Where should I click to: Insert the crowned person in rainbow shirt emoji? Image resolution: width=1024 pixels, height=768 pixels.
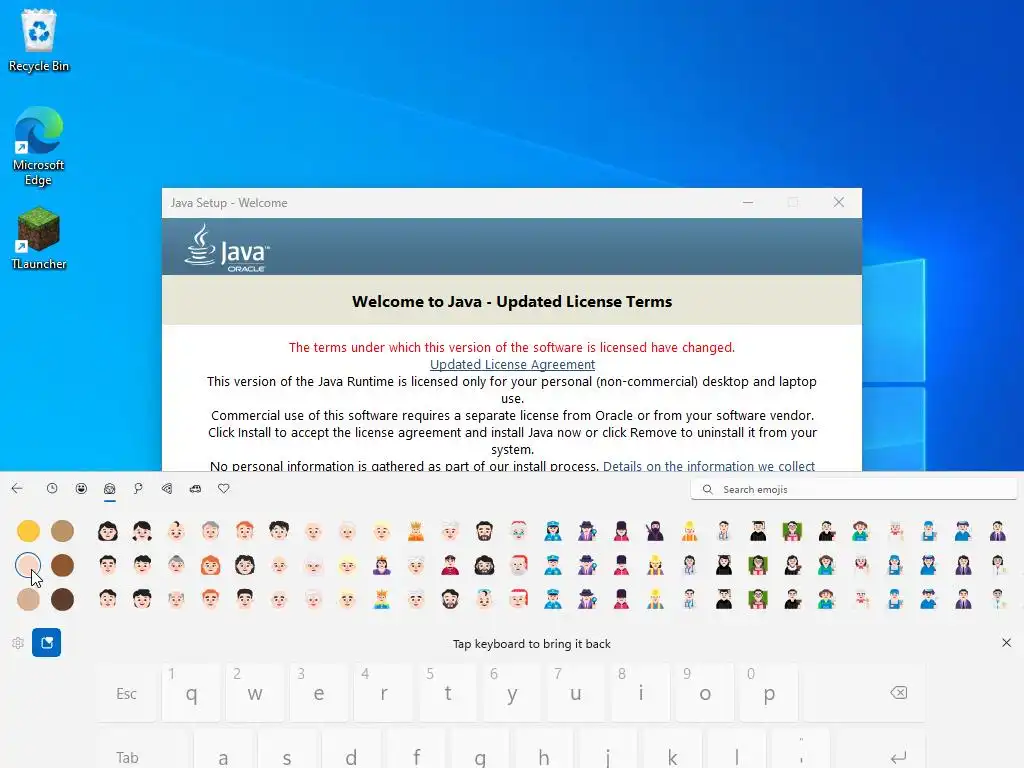tap(381, 599)
